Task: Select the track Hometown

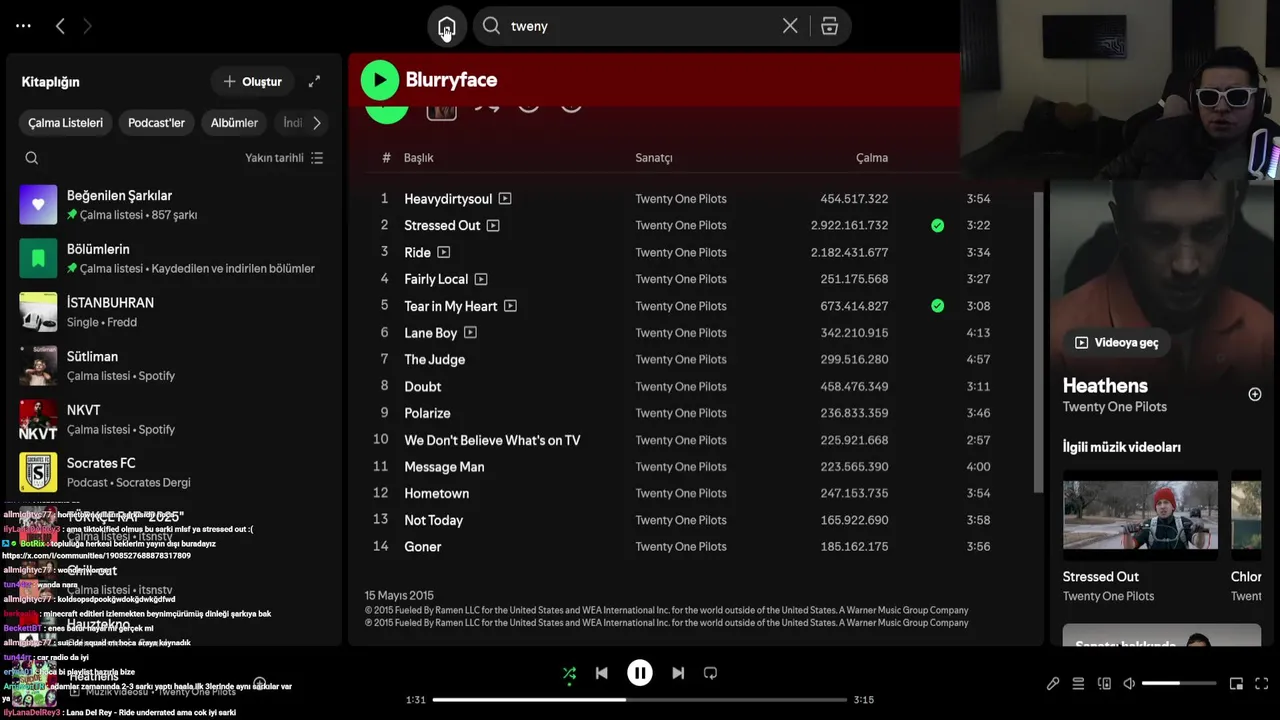Action: coord(436,494)
